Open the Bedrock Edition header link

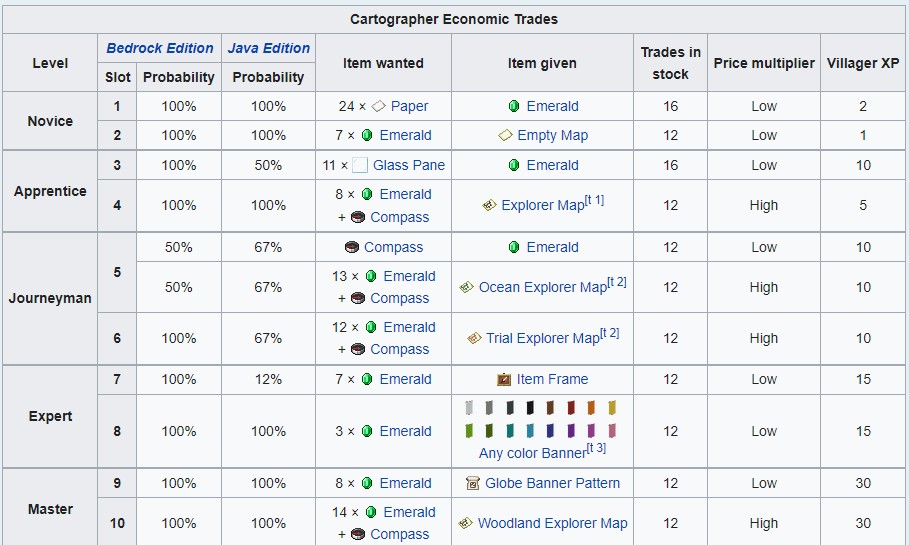tap(160, 48)
